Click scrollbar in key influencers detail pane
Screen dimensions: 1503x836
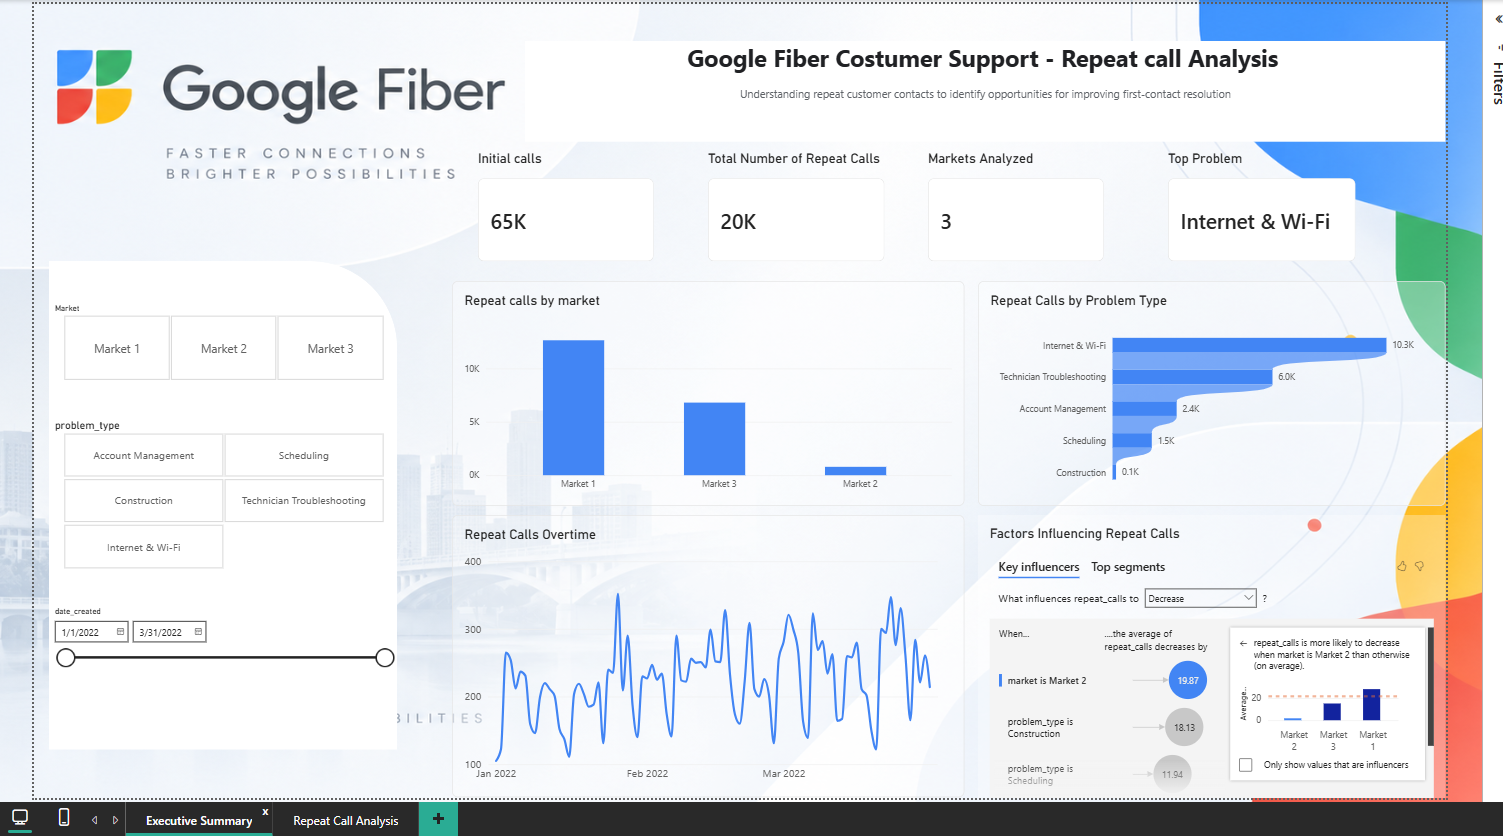point(1431,687)
